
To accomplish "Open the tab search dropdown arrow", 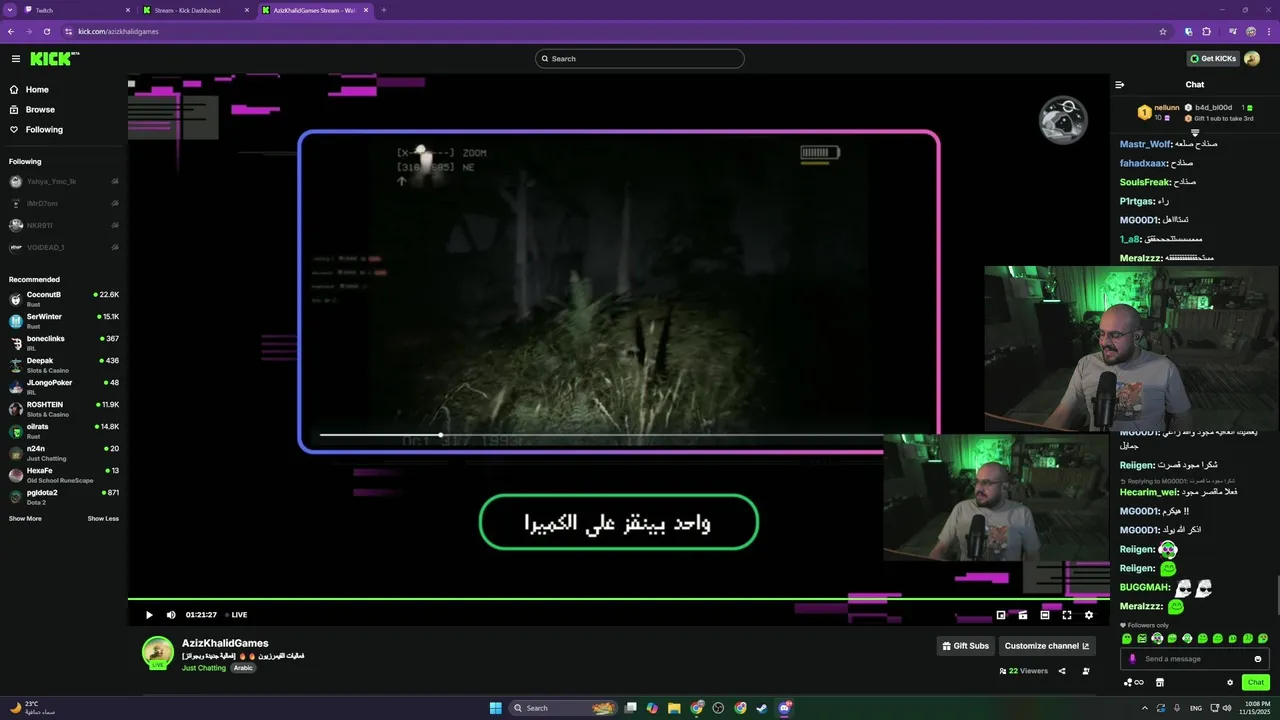I will [x=10, y=10].
